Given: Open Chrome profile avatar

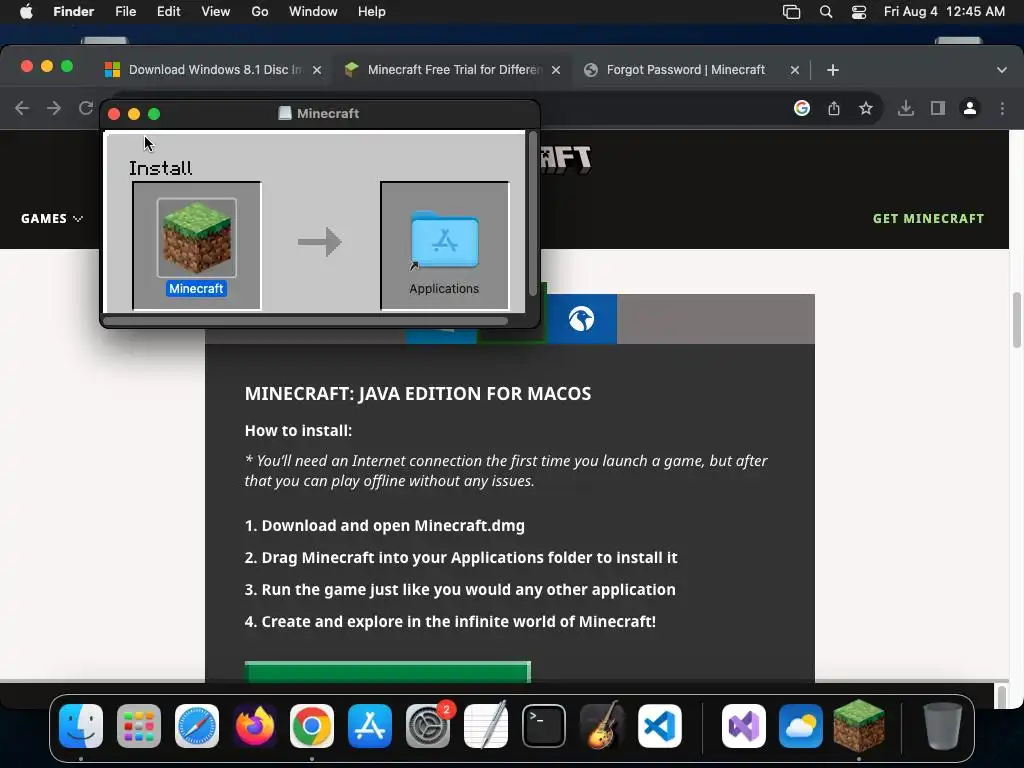Looking at the screenshot, I should [x=970, y=108].
